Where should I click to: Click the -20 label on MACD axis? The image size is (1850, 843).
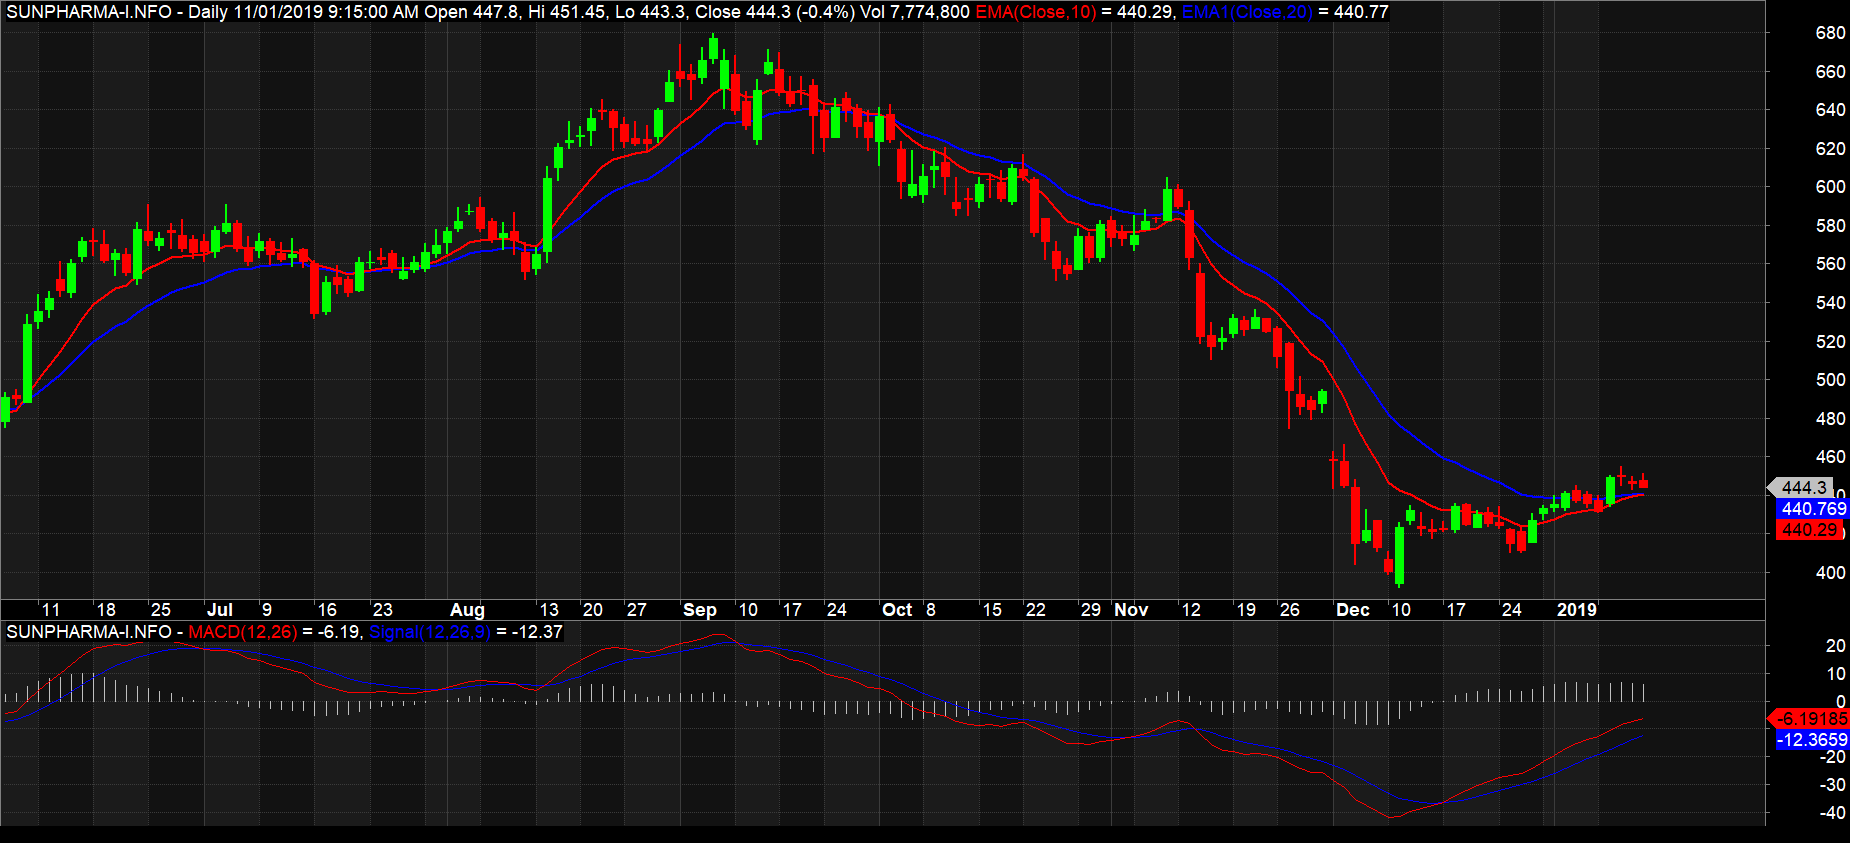1832,757
